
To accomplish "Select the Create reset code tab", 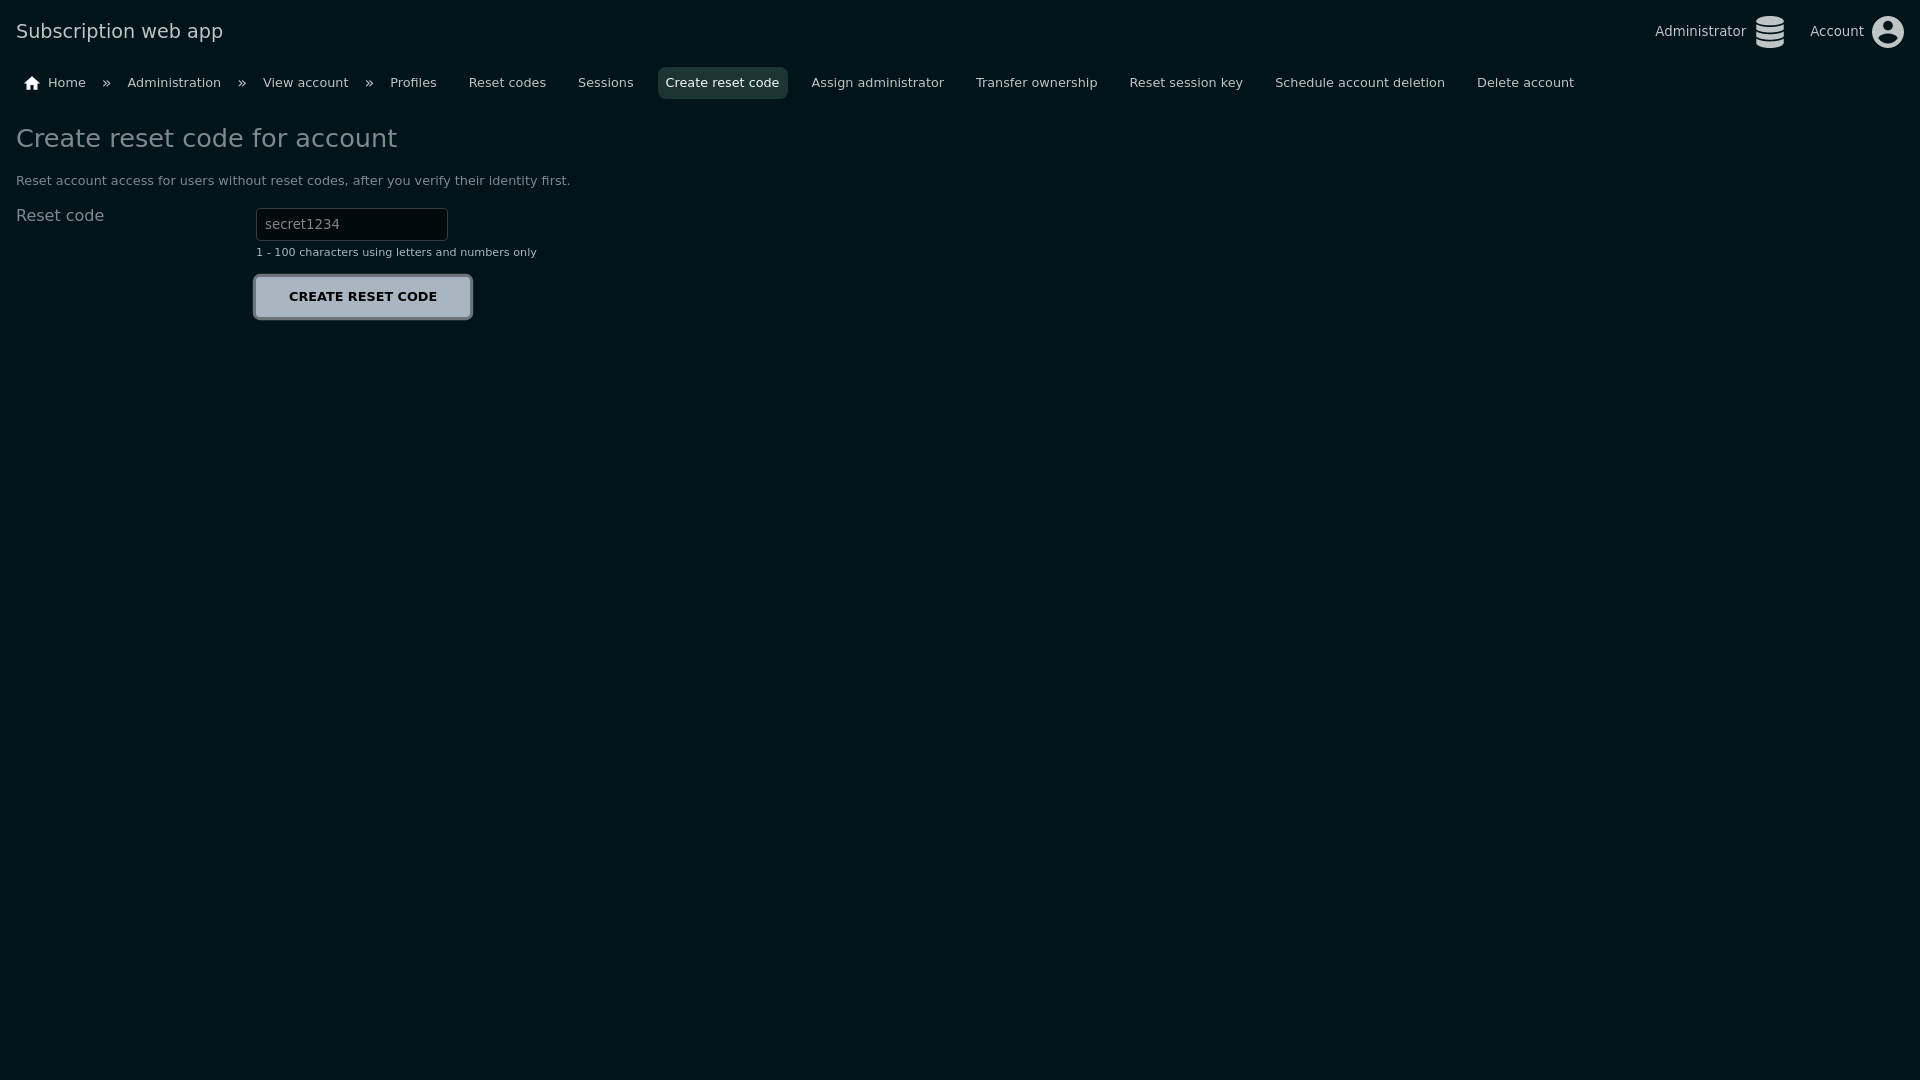I will pyautogui.click(x=721, y=83).
